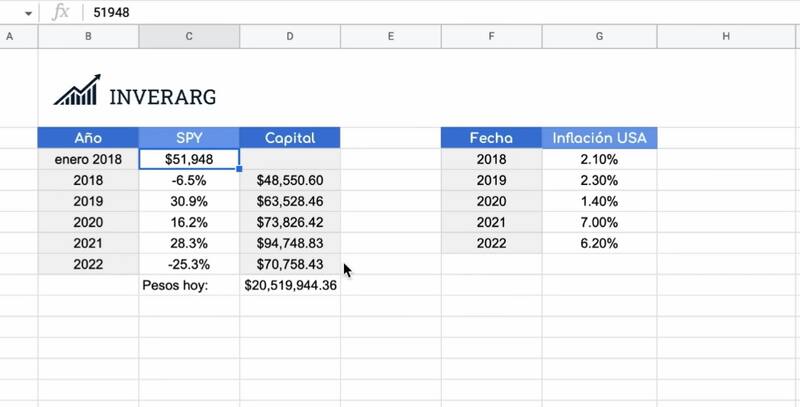Select column C header
This screenshot has width=800, height=407.
189,37
